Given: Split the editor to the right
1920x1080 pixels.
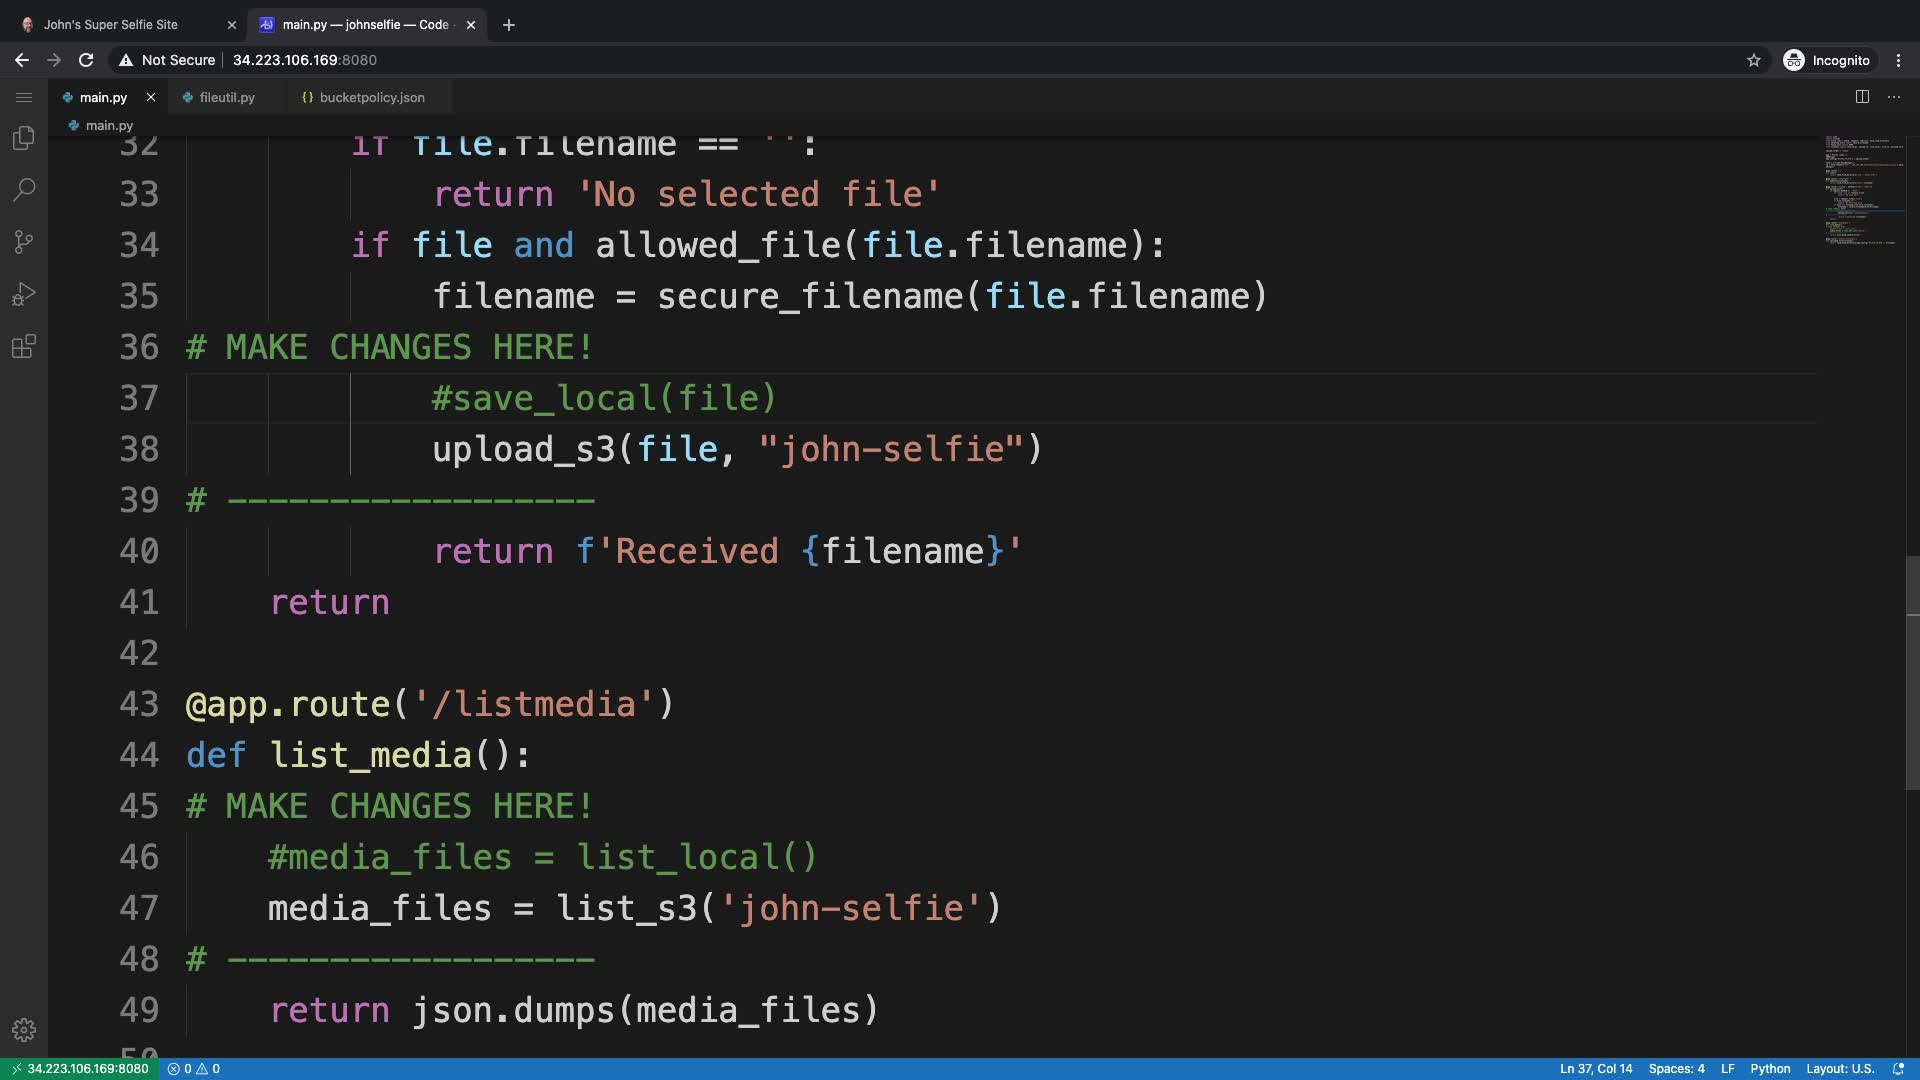Looking at the screenshot, I should point(1862,97).
